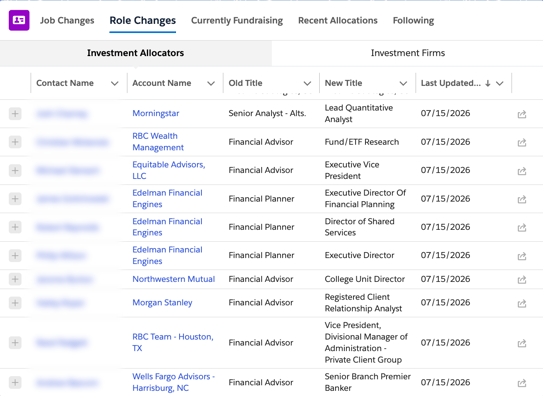
Task: Open share icon for Northwestern Mutual row
Action: click(522, 280)
